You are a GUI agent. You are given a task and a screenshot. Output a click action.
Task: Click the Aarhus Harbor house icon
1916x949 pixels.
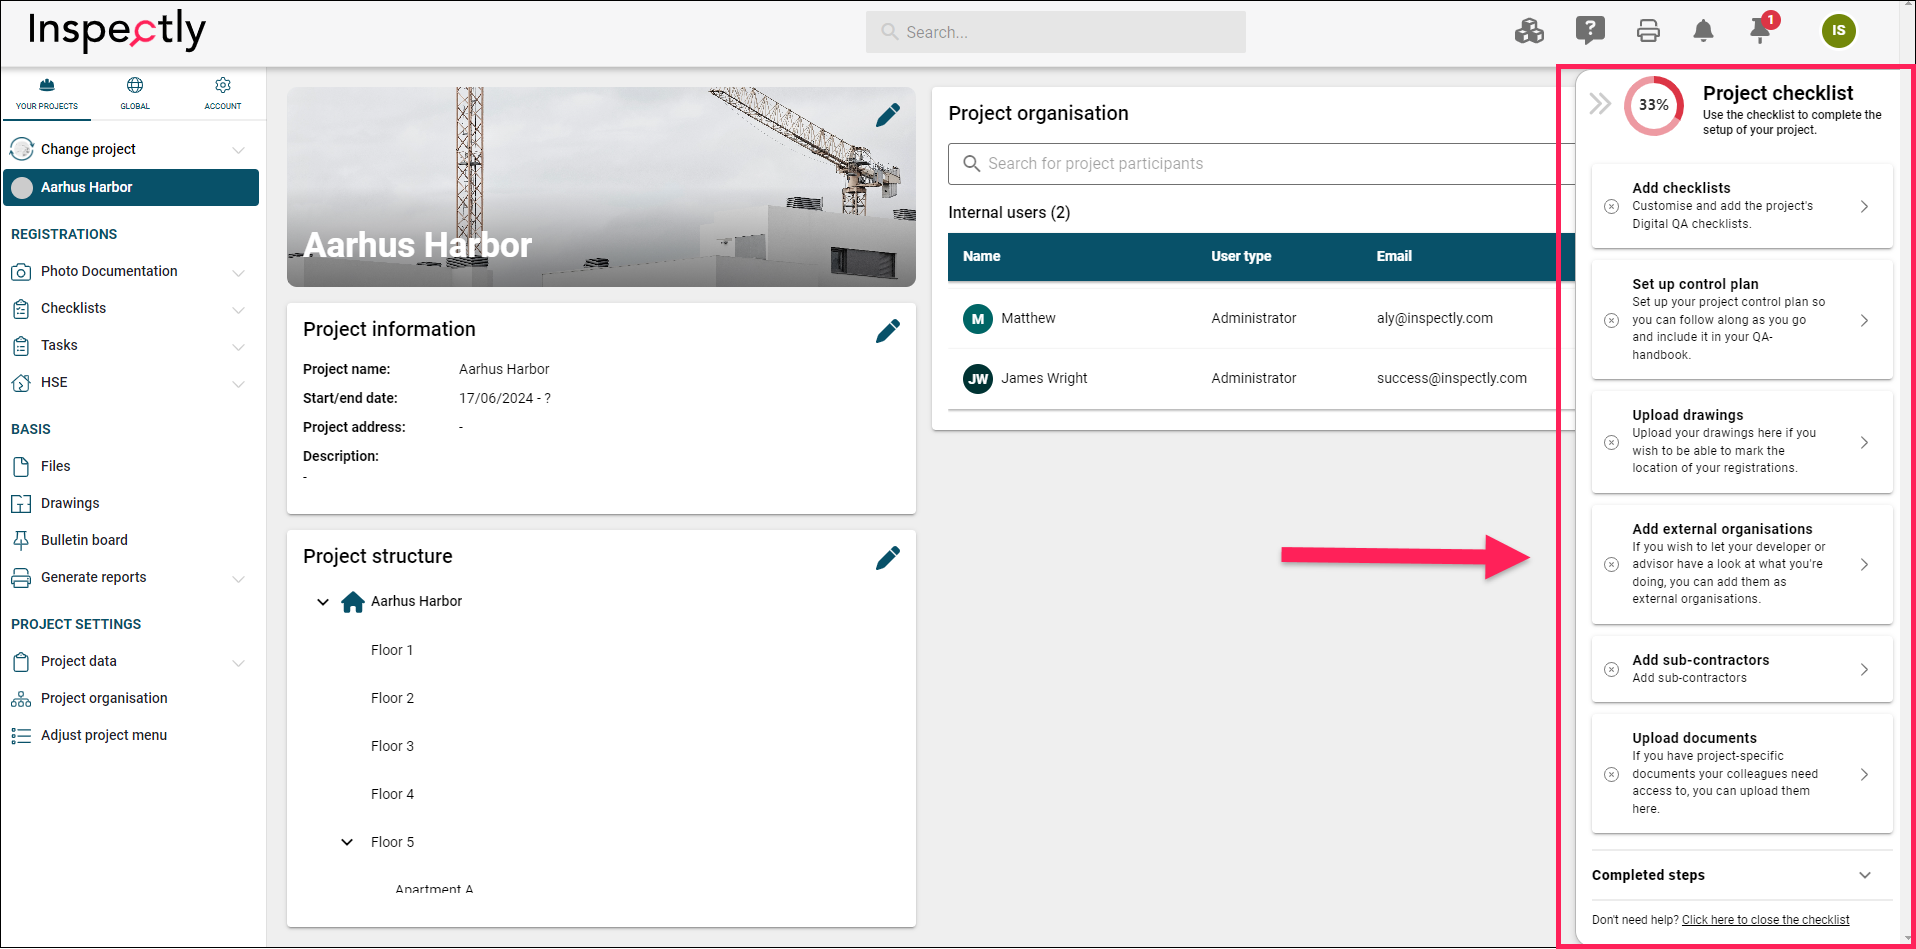point(353,602)
